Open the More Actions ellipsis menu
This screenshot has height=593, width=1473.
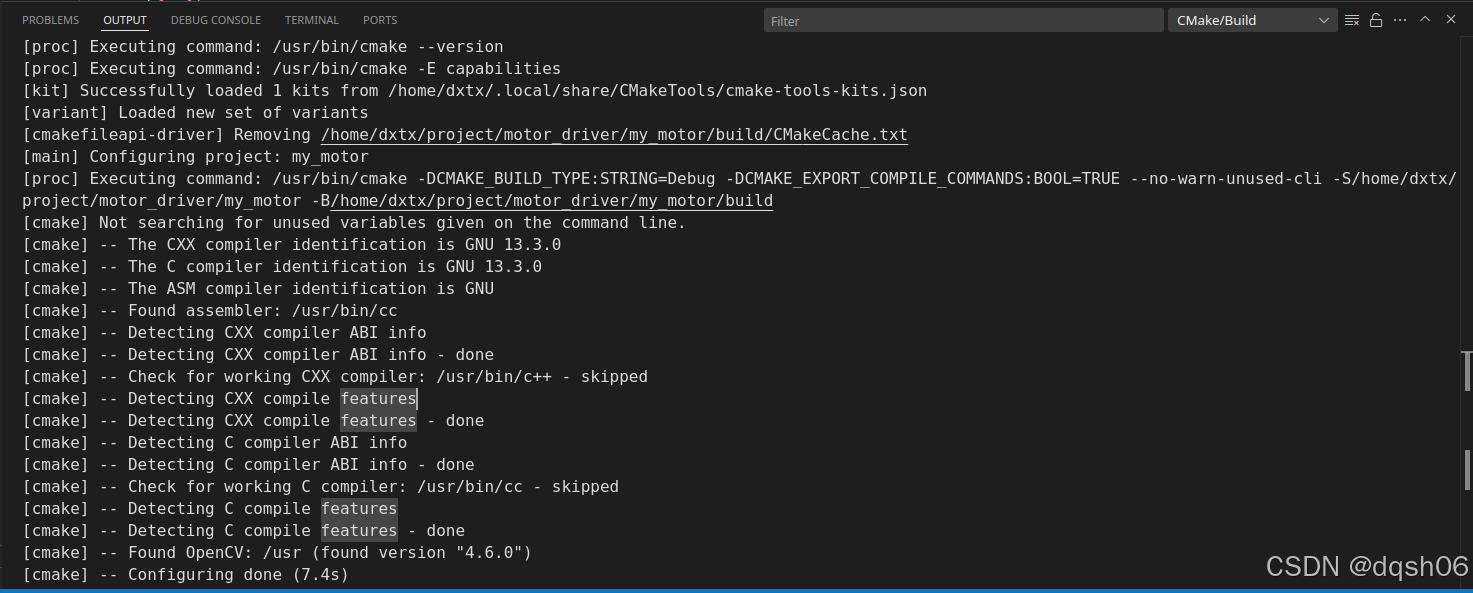click(1399, 19)
